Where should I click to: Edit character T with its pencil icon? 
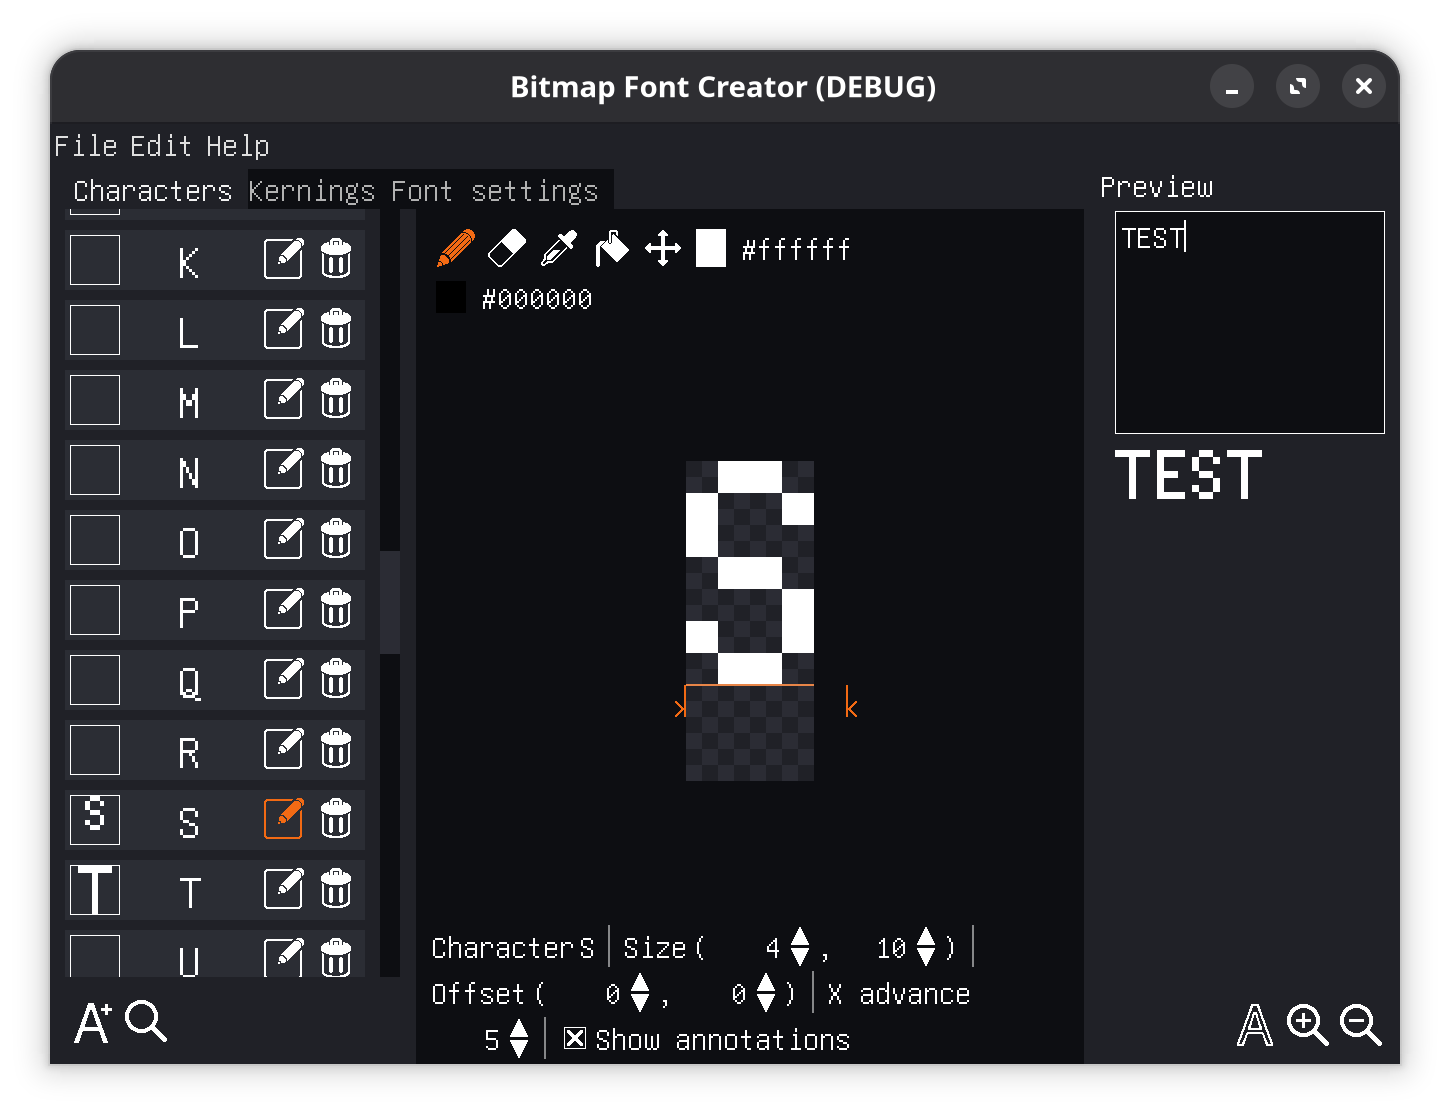283,889
